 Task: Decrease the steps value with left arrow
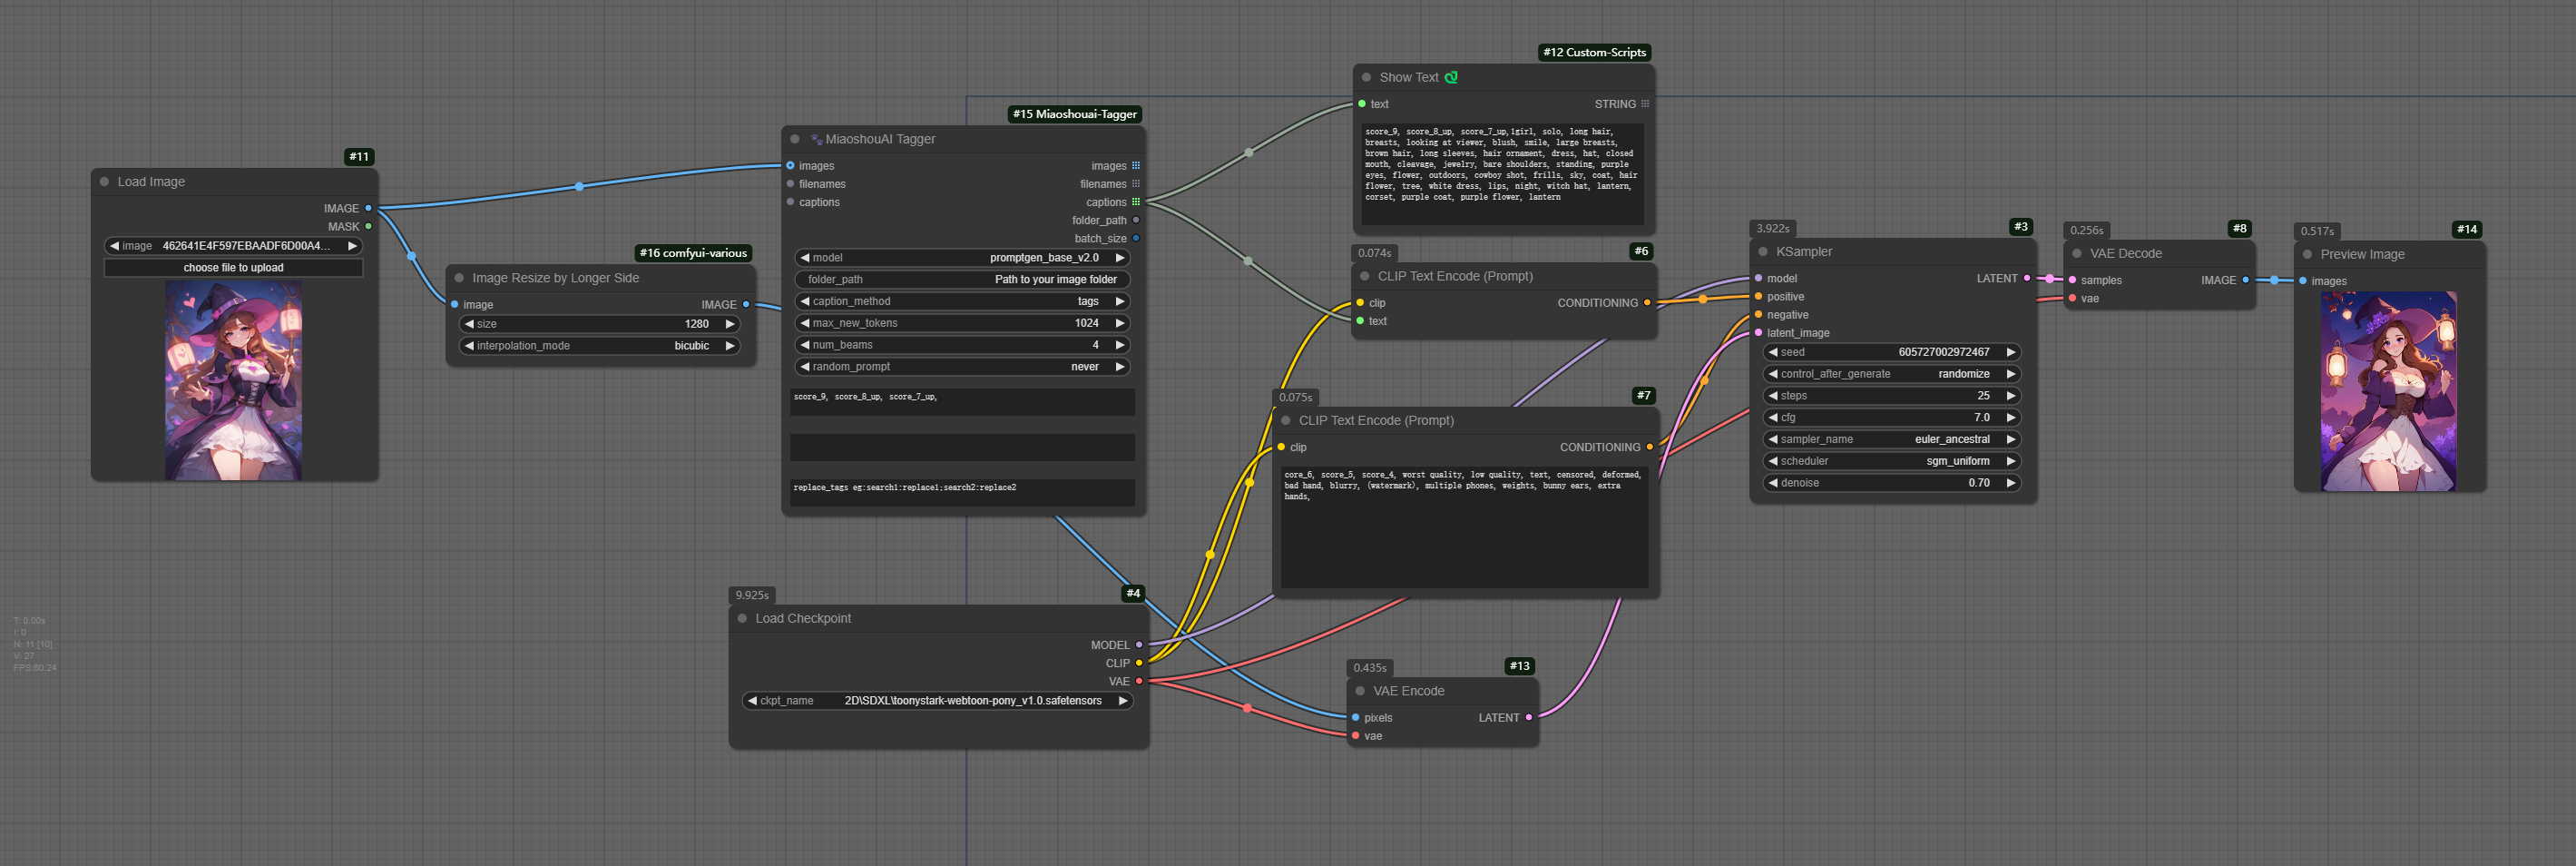click(x=1773, y=396)
